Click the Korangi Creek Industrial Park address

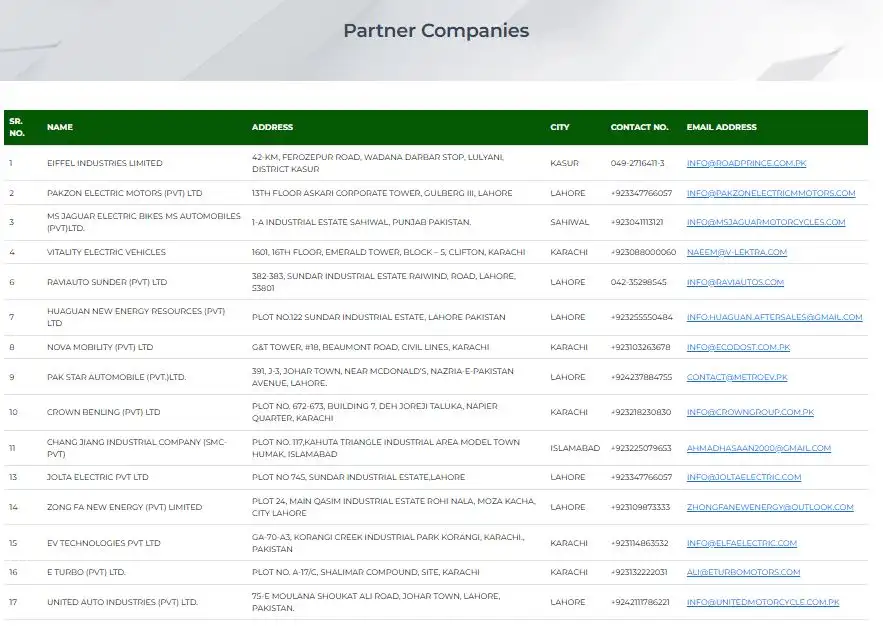coord(388,543)
